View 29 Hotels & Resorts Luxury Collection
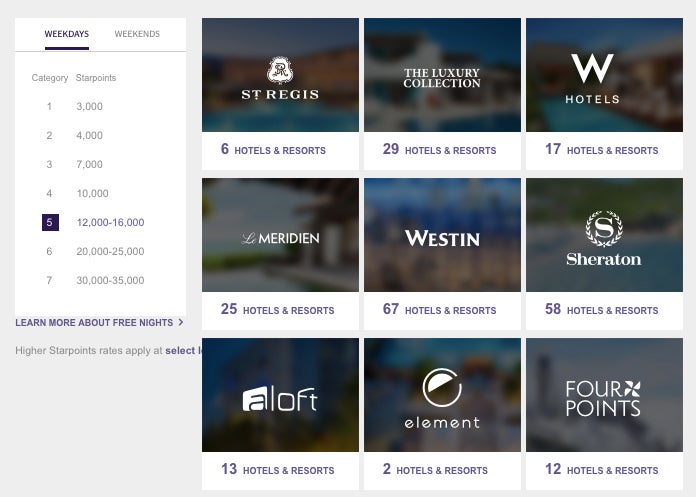The image size is (696, 497). [x=439, y=149]
